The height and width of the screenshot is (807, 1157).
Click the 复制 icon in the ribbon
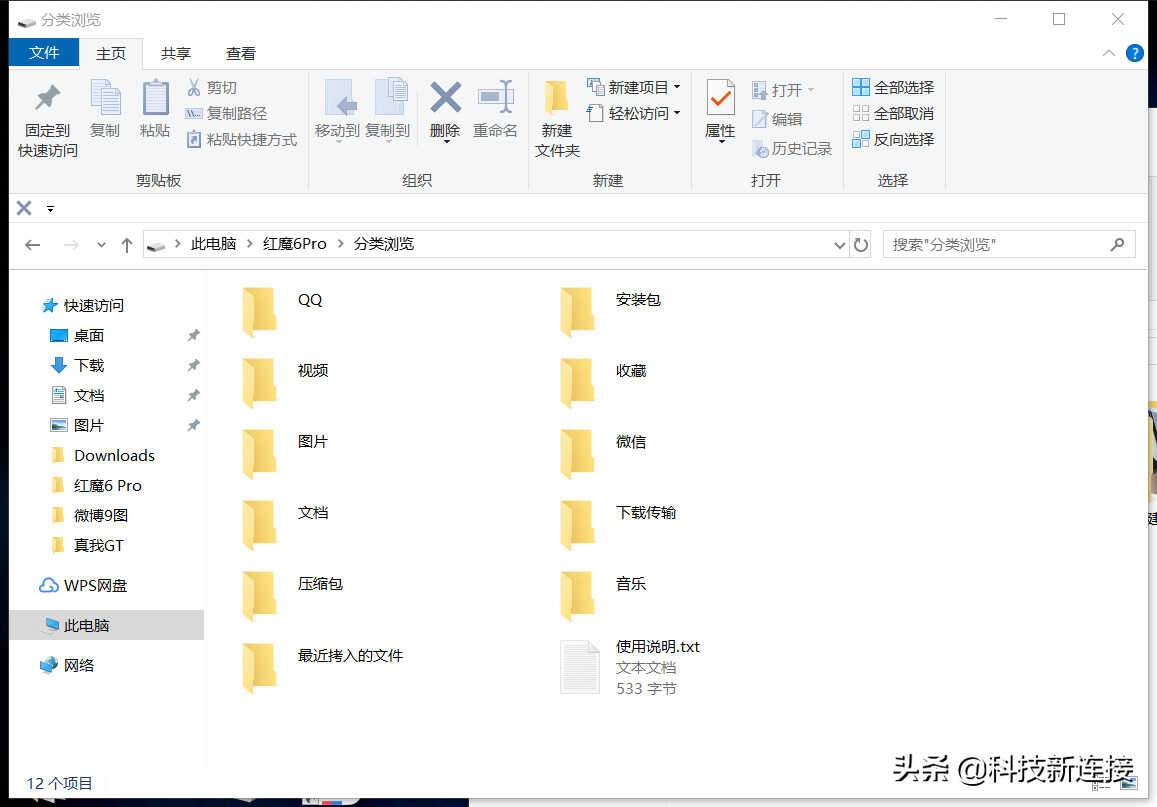(x=105, y=98)
